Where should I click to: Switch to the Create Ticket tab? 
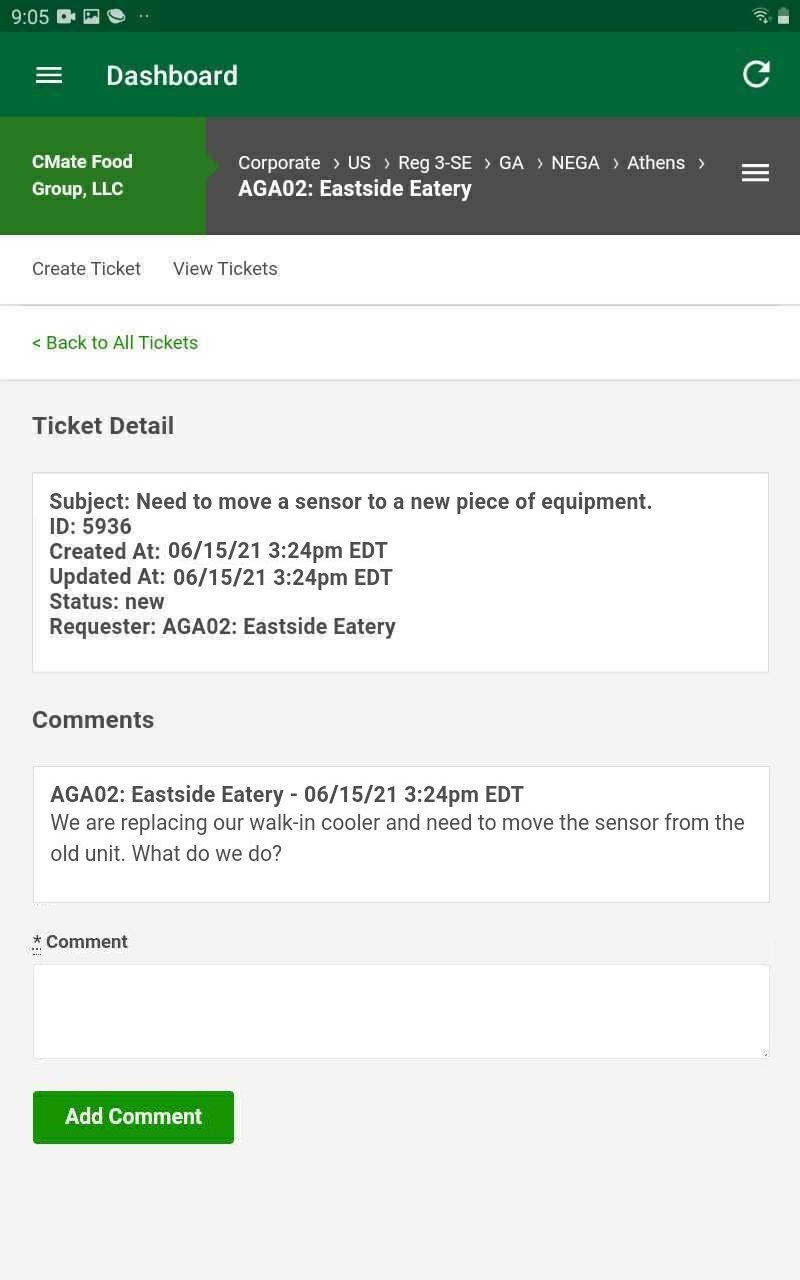(86, 268)
